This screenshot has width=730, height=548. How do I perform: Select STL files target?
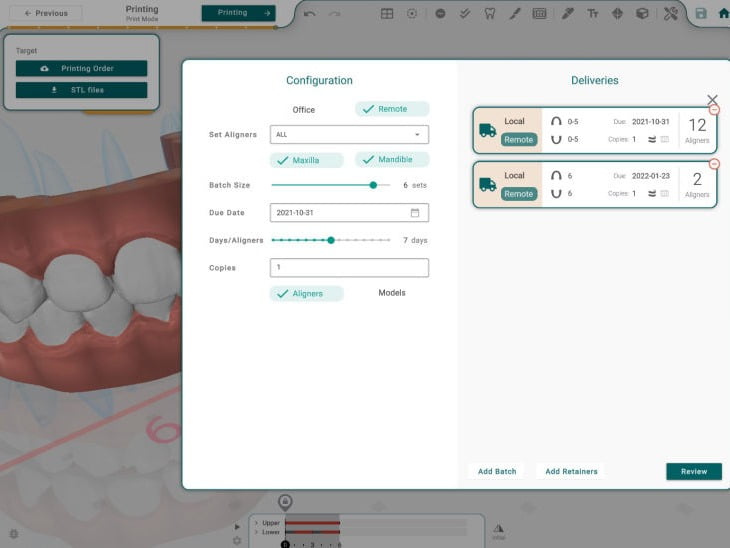point(81,90)
